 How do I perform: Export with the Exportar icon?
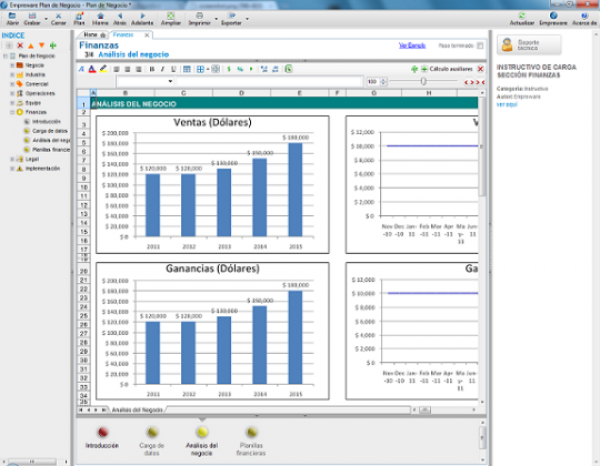(231, 18)
